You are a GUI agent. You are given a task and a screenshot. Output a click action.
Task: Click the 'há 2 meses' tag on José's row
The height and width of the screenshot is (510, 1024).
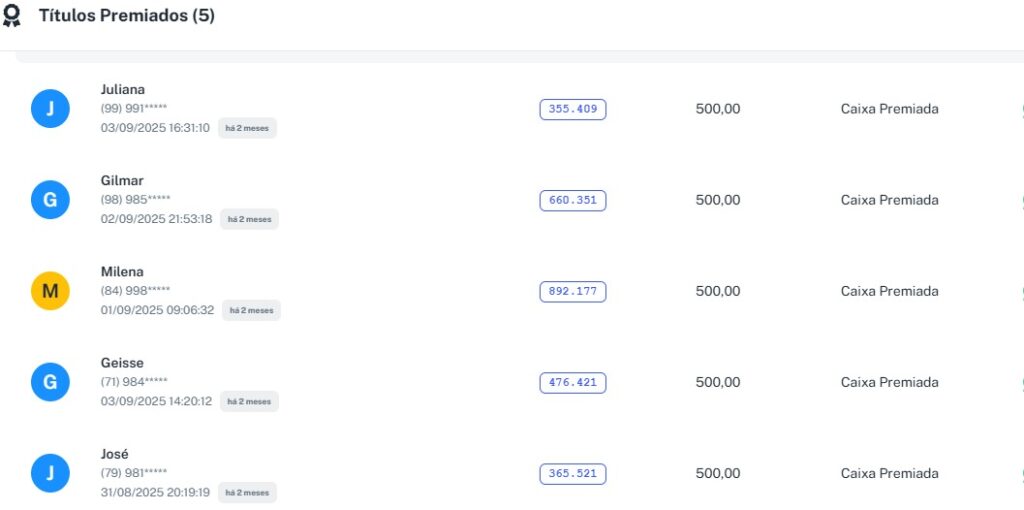247,492
